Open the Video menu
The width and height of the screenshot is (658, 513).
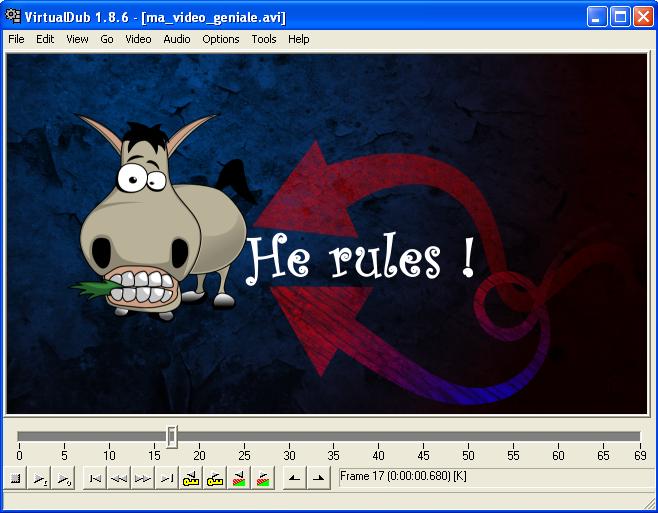[x=138, y=39]
